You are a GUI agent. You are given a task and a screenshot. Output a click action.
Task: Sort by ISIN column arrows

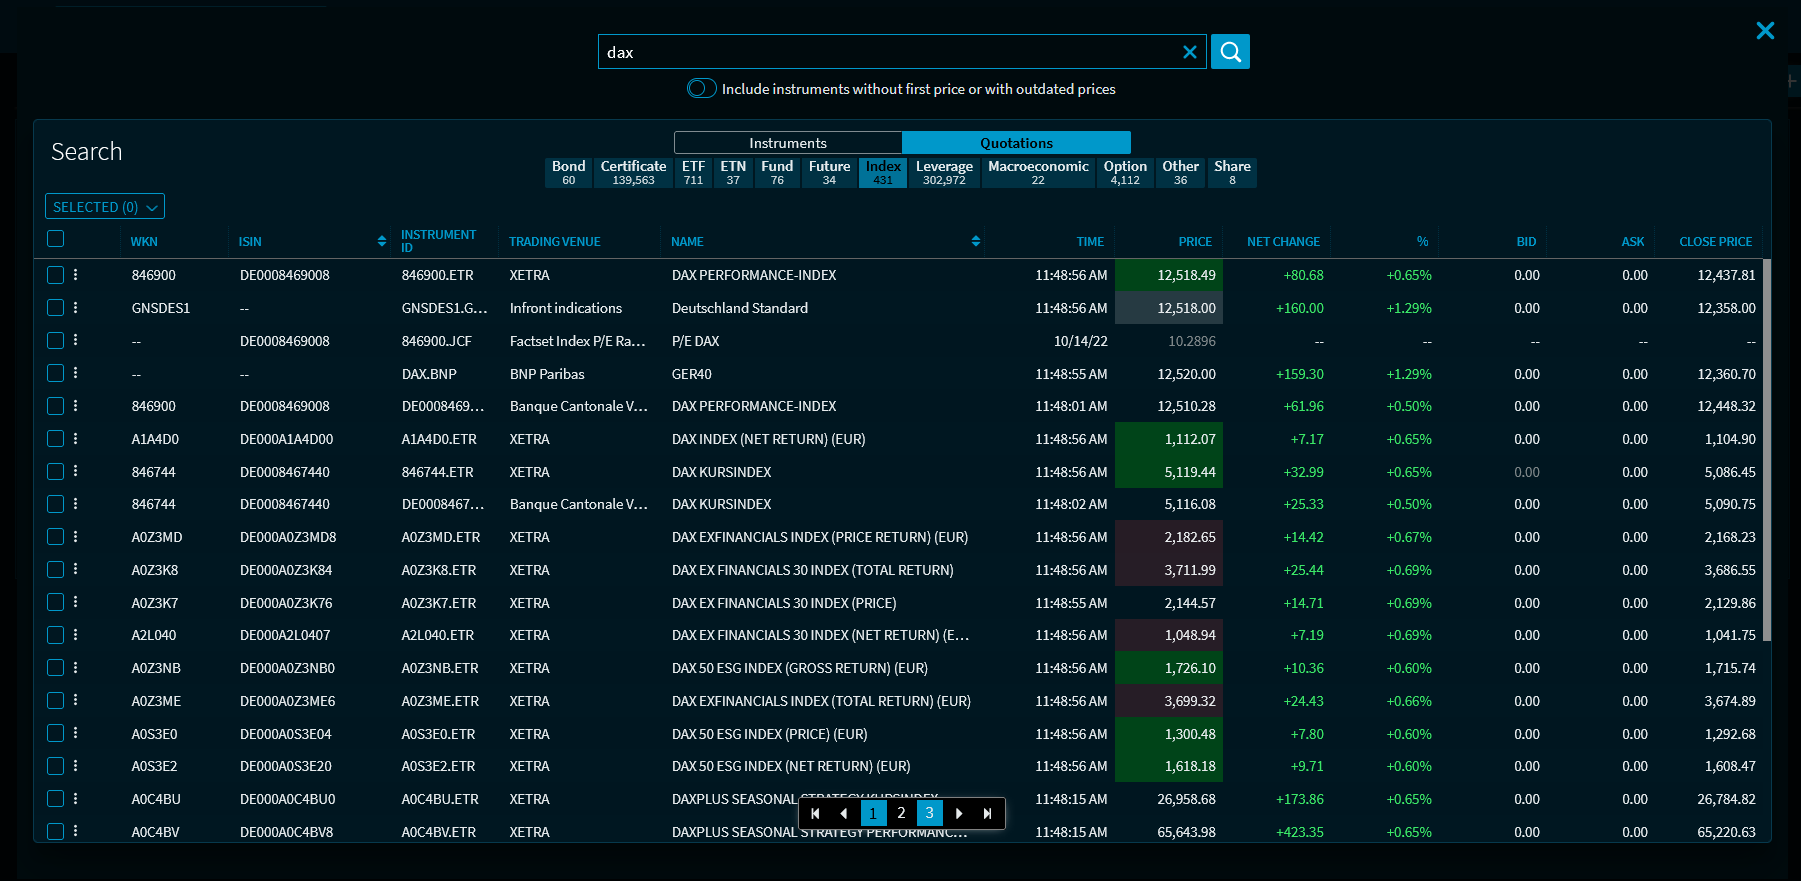(381, 241)
